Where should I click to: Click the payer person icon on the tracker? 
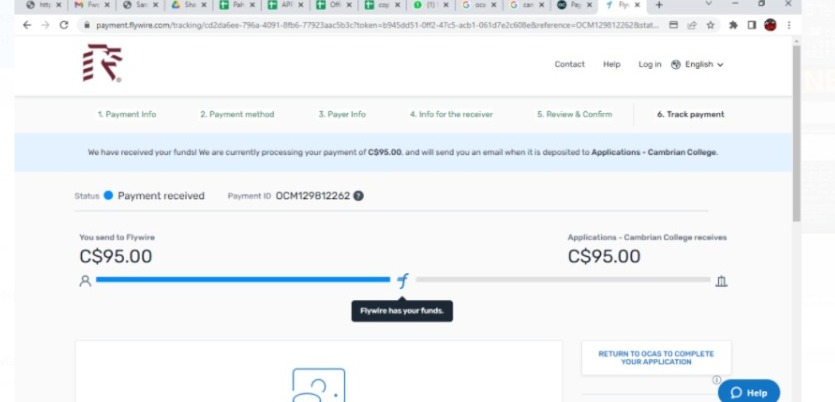85,281
